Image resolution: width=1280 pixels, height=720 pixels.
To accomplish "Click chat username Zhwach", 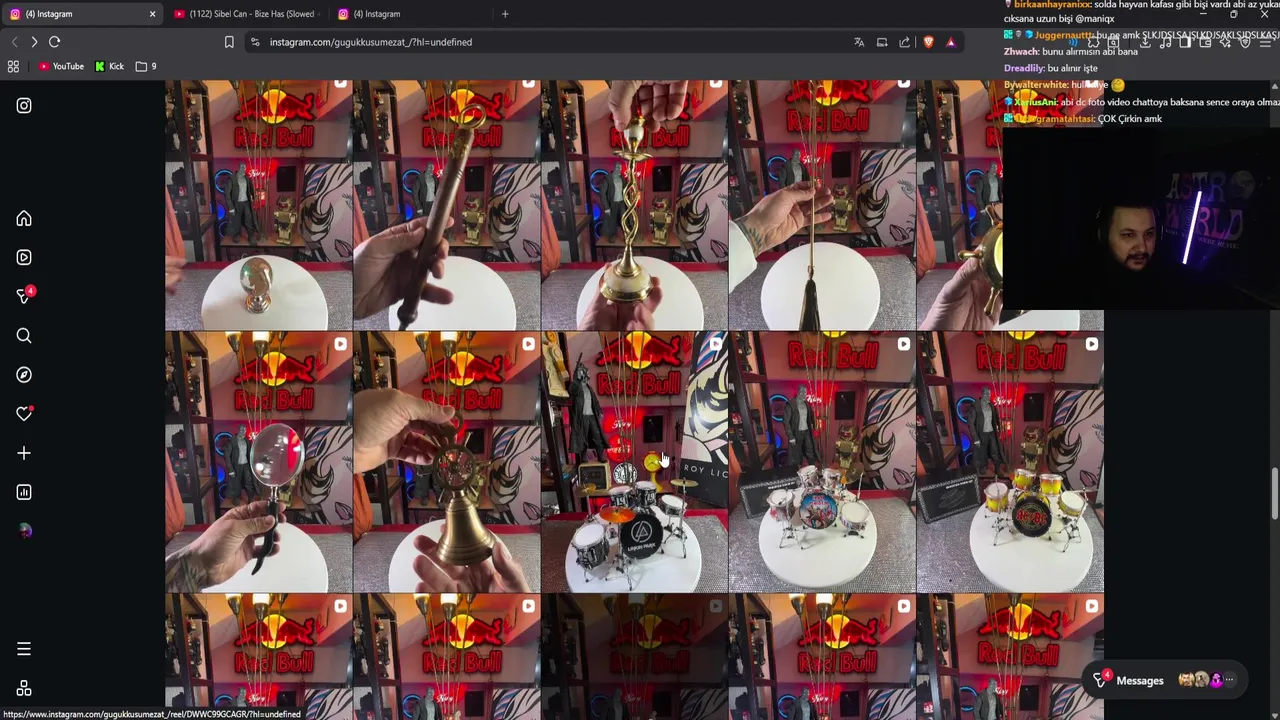I will (x=1021, y=51).
